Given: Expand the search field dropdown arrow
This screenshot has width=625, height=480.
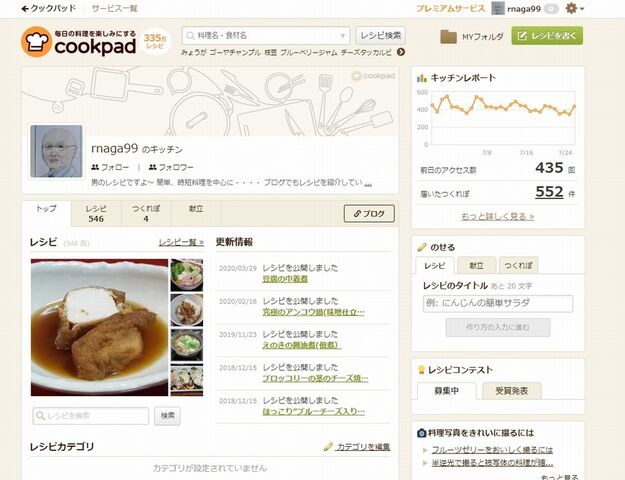Looking at the screenshot, I should coord(342,36).
